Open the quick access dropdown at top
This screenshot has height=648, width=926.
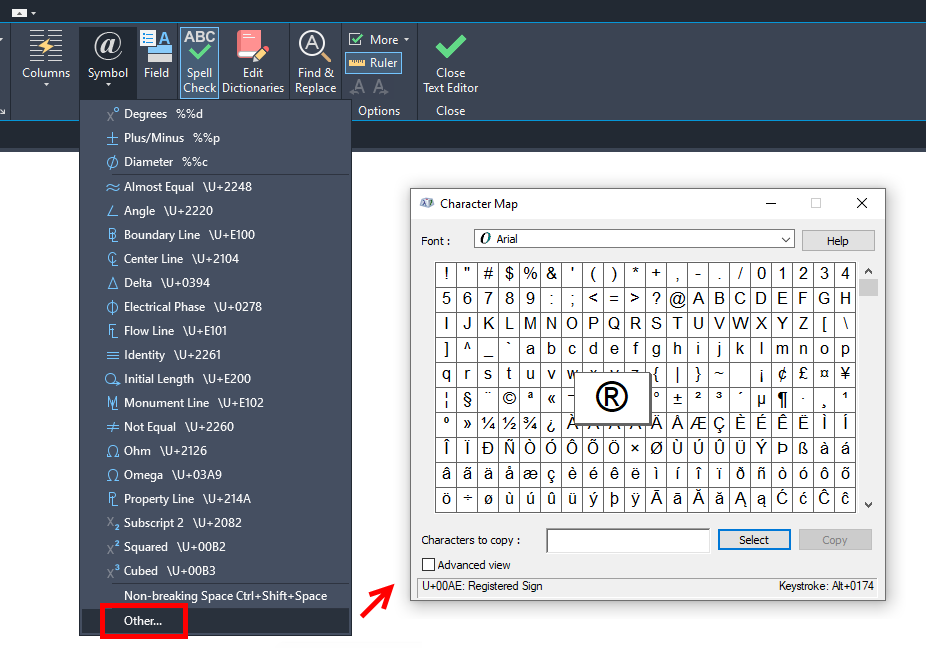(34, 13)
